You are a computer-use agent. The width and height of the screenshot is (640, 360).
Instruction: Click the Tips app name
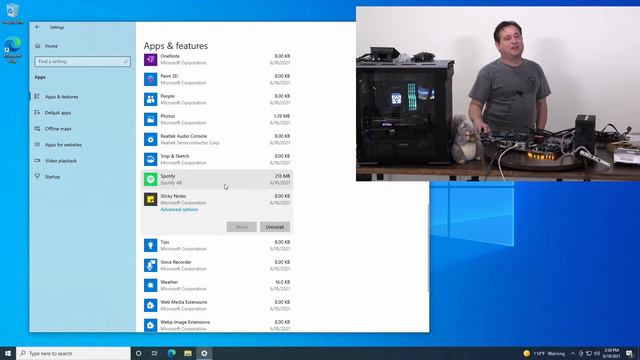tap(164, 242)
